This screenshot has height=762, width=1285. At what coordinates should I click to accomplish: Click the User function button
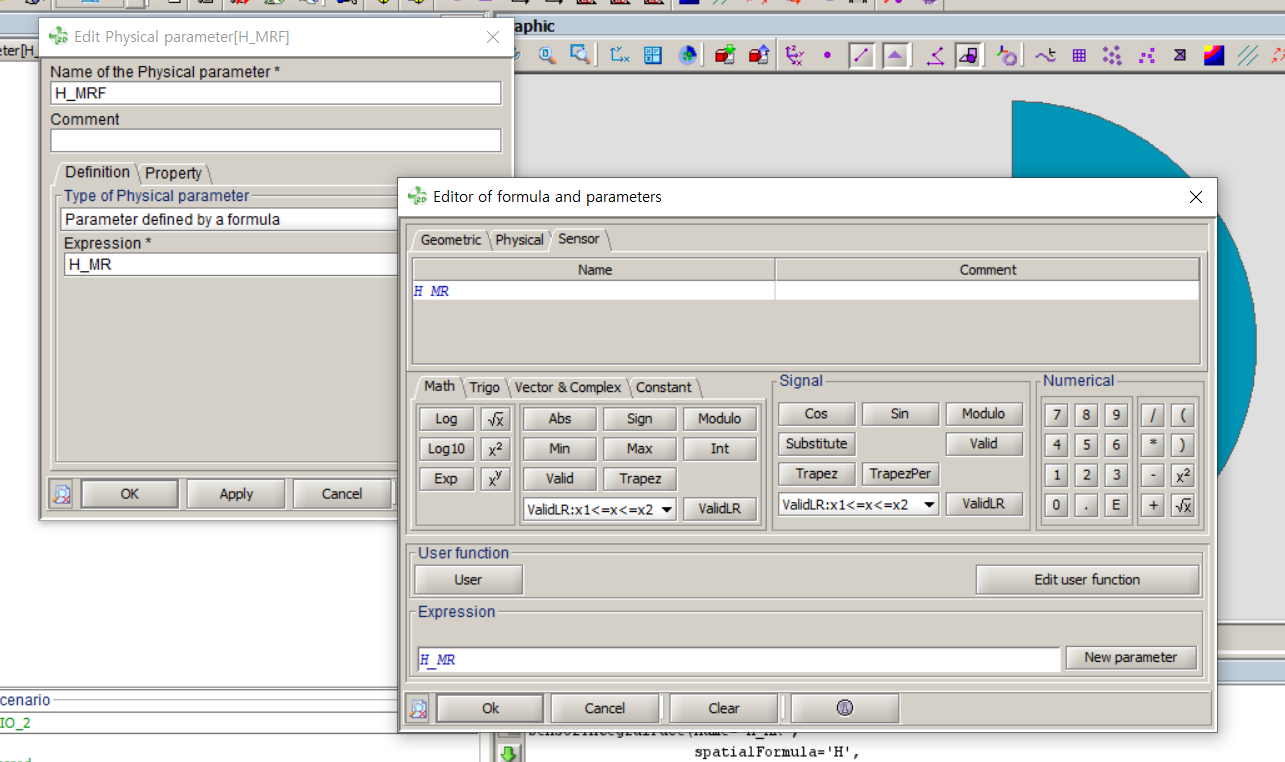coord(468,580)
